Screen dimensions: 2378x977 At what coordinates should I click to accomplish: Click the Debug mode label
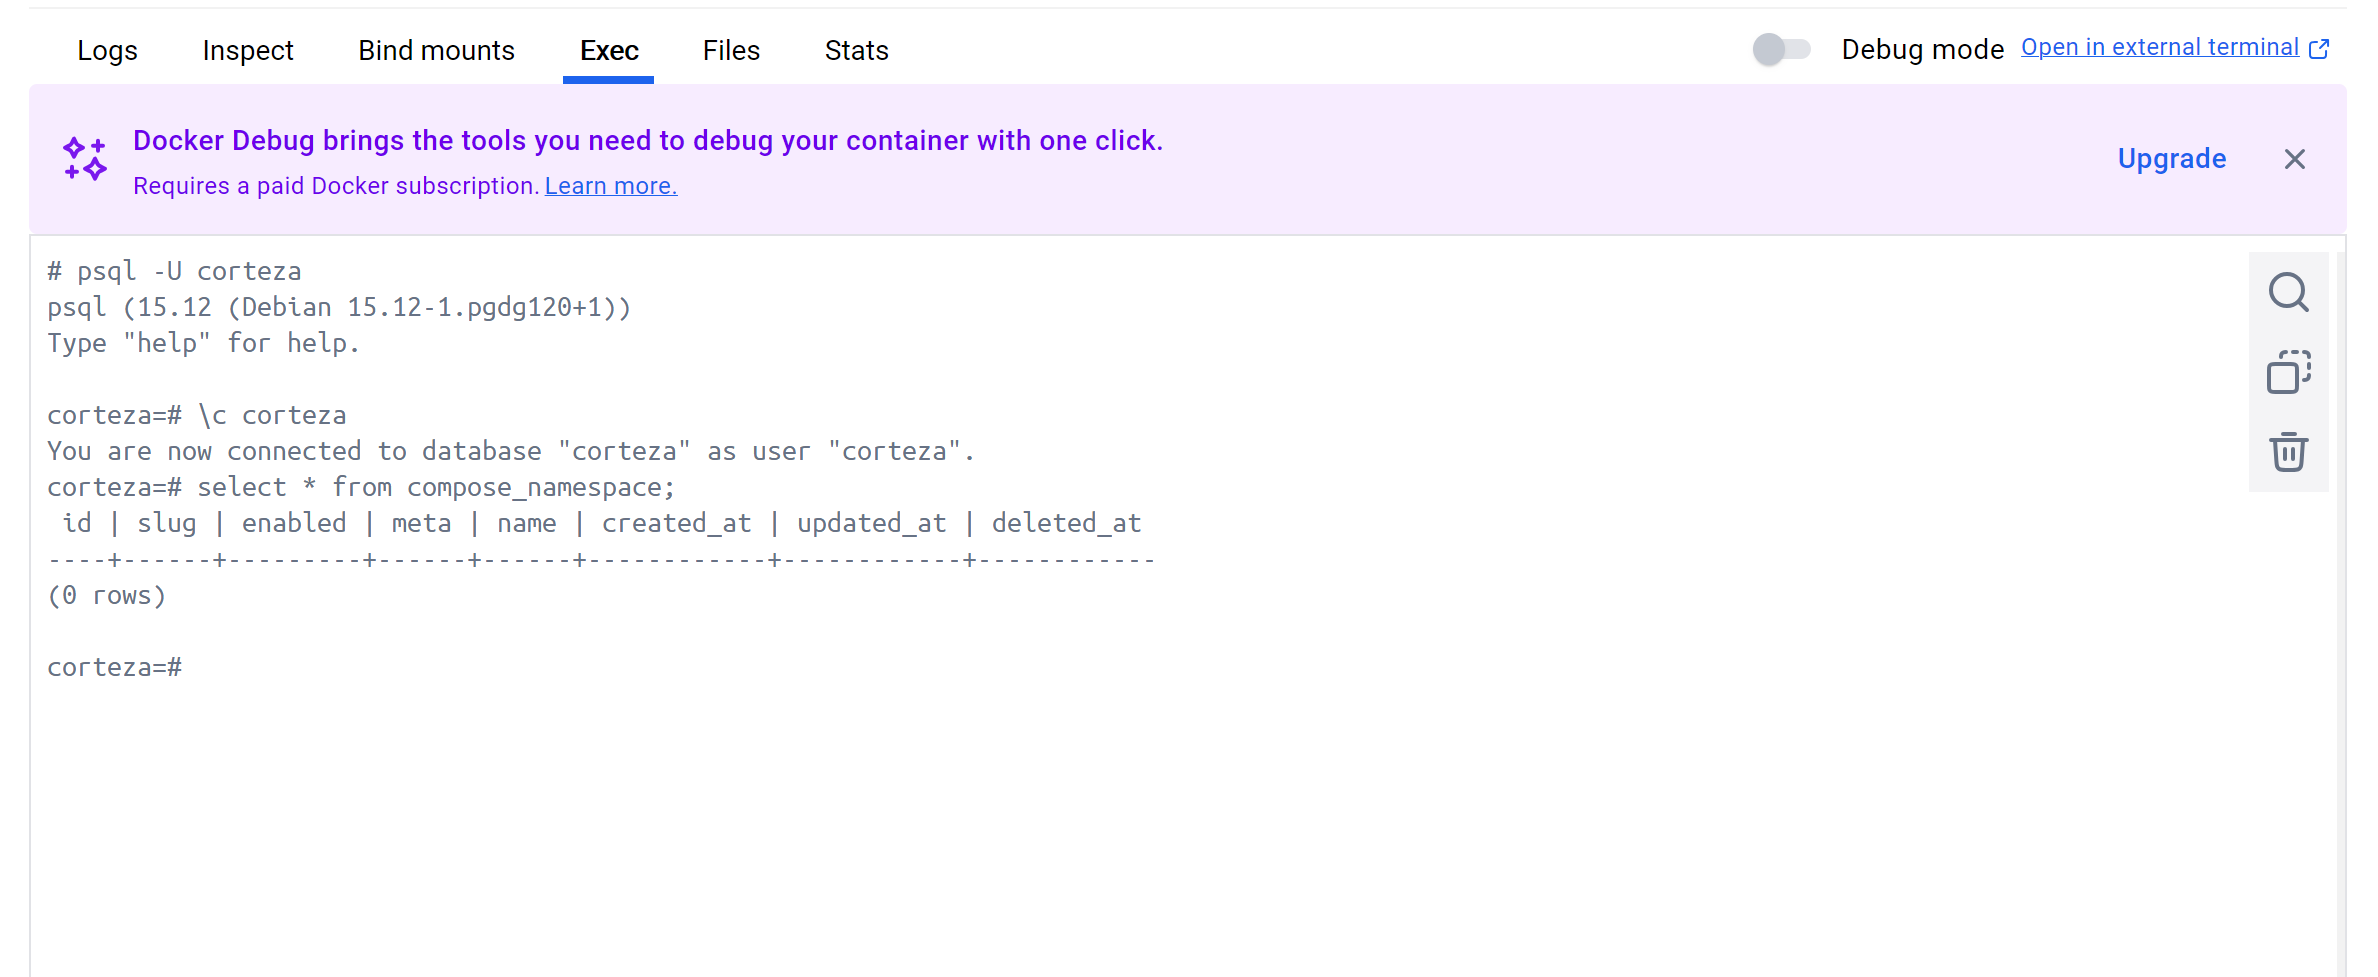pos(1922,50)
